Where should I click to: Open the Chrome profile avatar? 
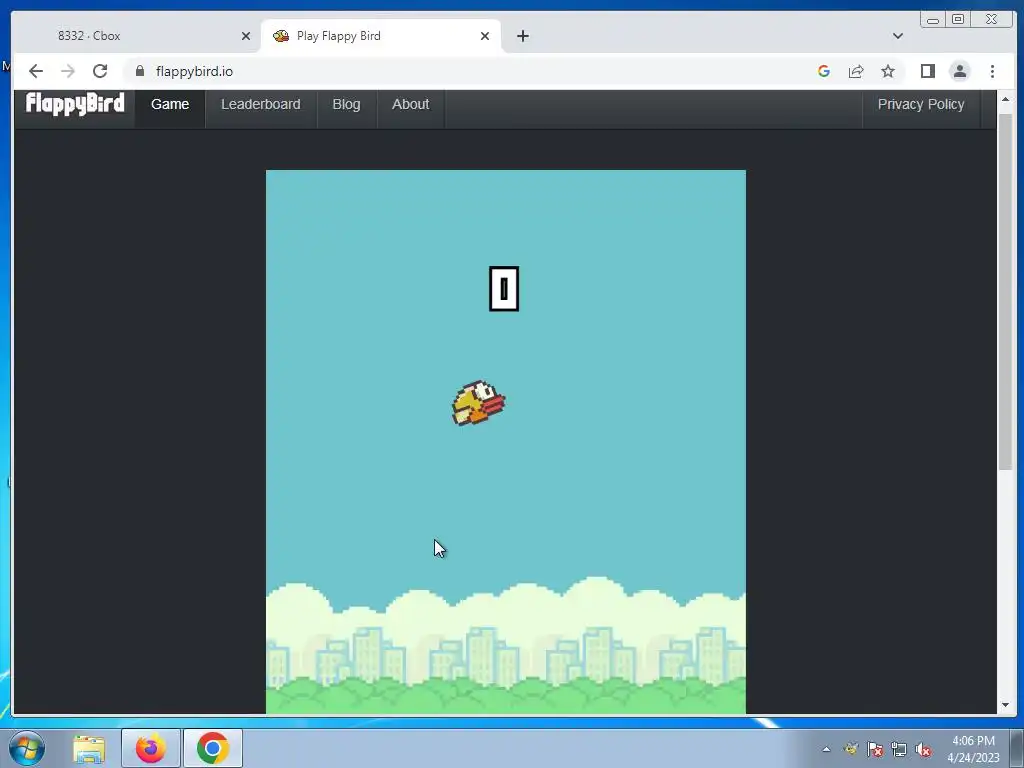(959, 71)
